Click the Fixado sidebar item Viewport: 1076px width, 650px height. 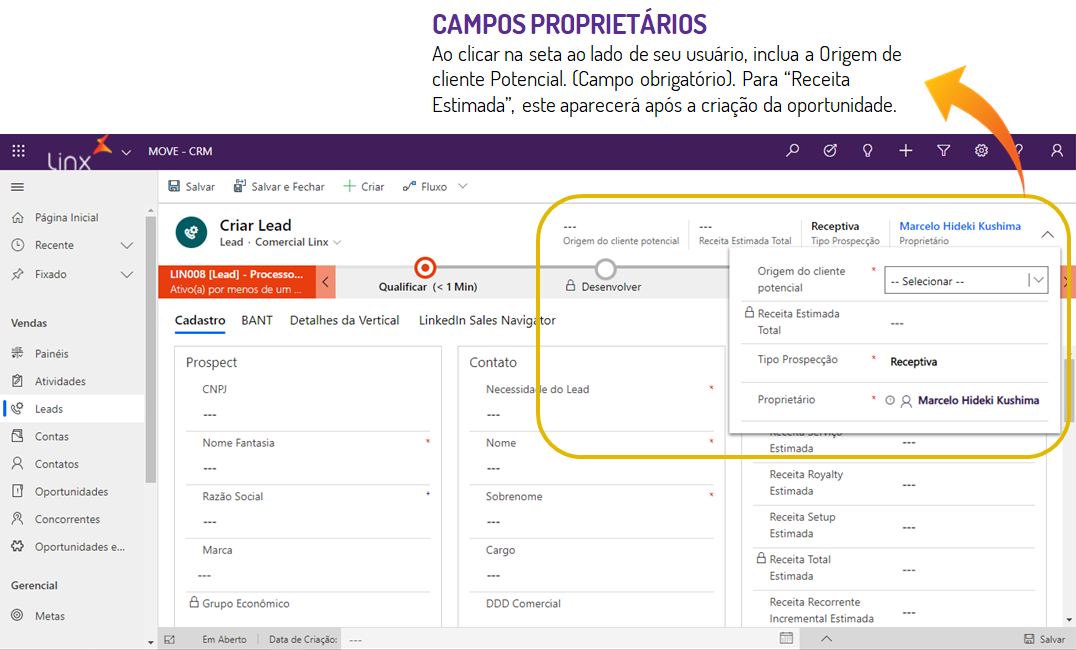tap(51, 274)
